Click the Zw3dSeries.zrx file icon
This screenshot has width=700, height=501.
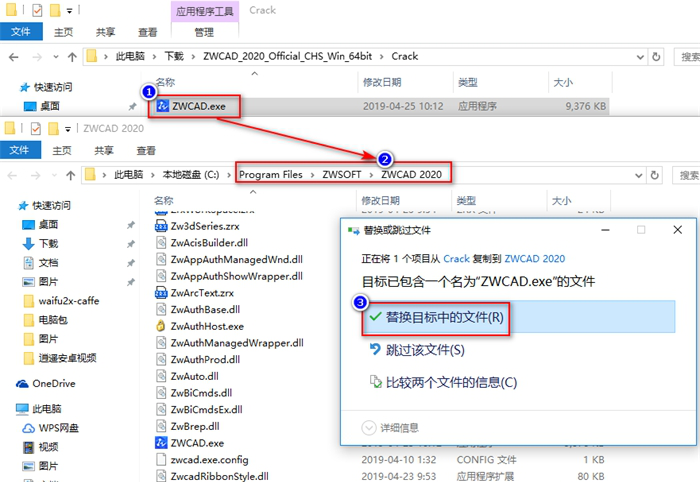tap(161, 226)
